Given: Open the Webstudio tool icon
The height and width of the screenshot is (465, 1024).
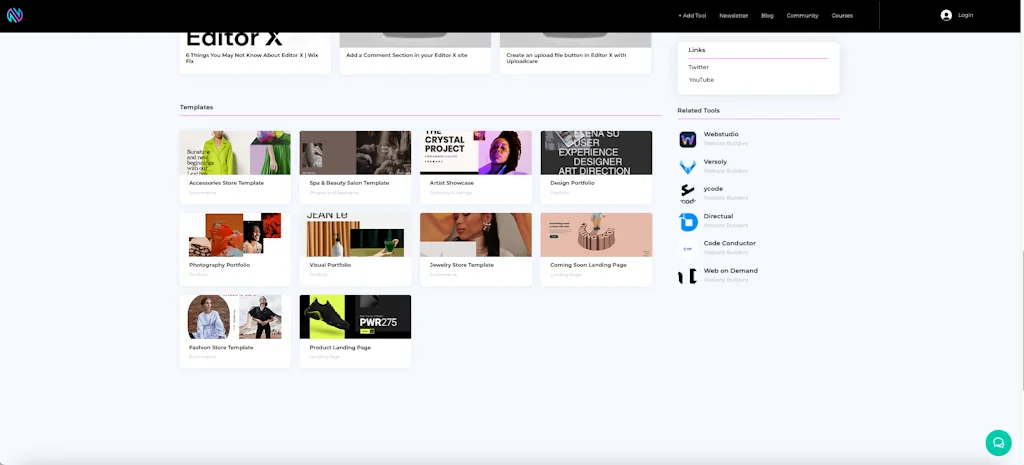Looking at the screenshot, I should pos(688,139).
